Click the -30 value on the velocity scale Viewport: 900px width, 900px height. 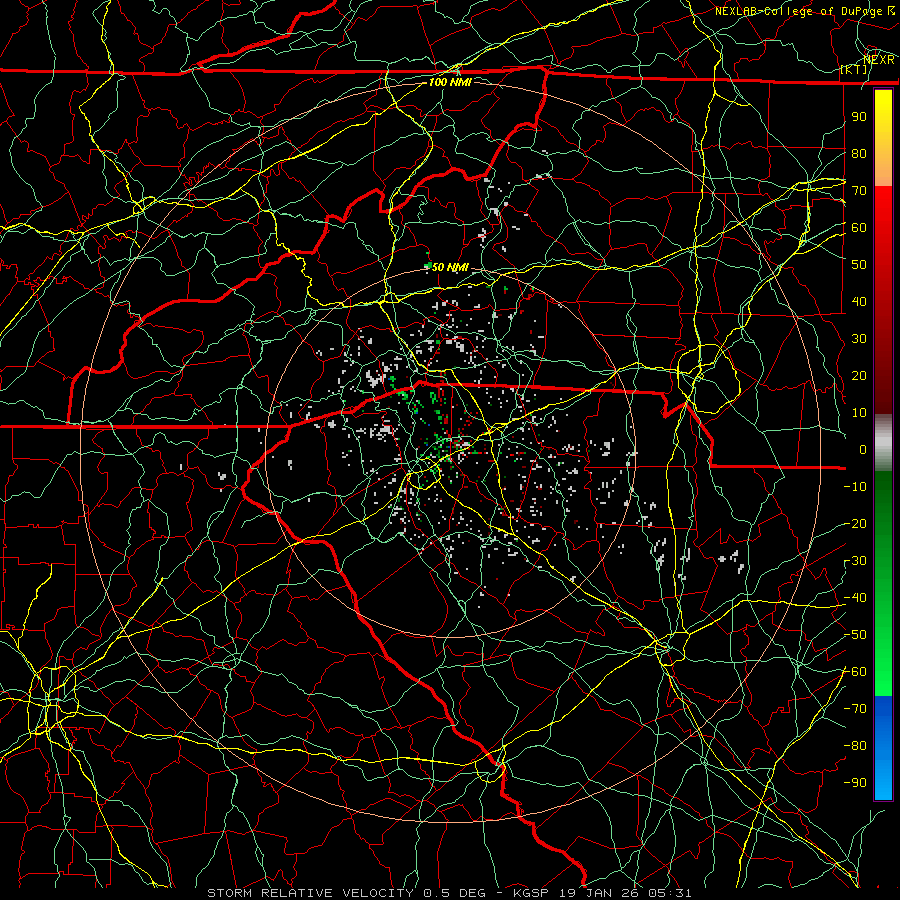(x=855, y=561)
